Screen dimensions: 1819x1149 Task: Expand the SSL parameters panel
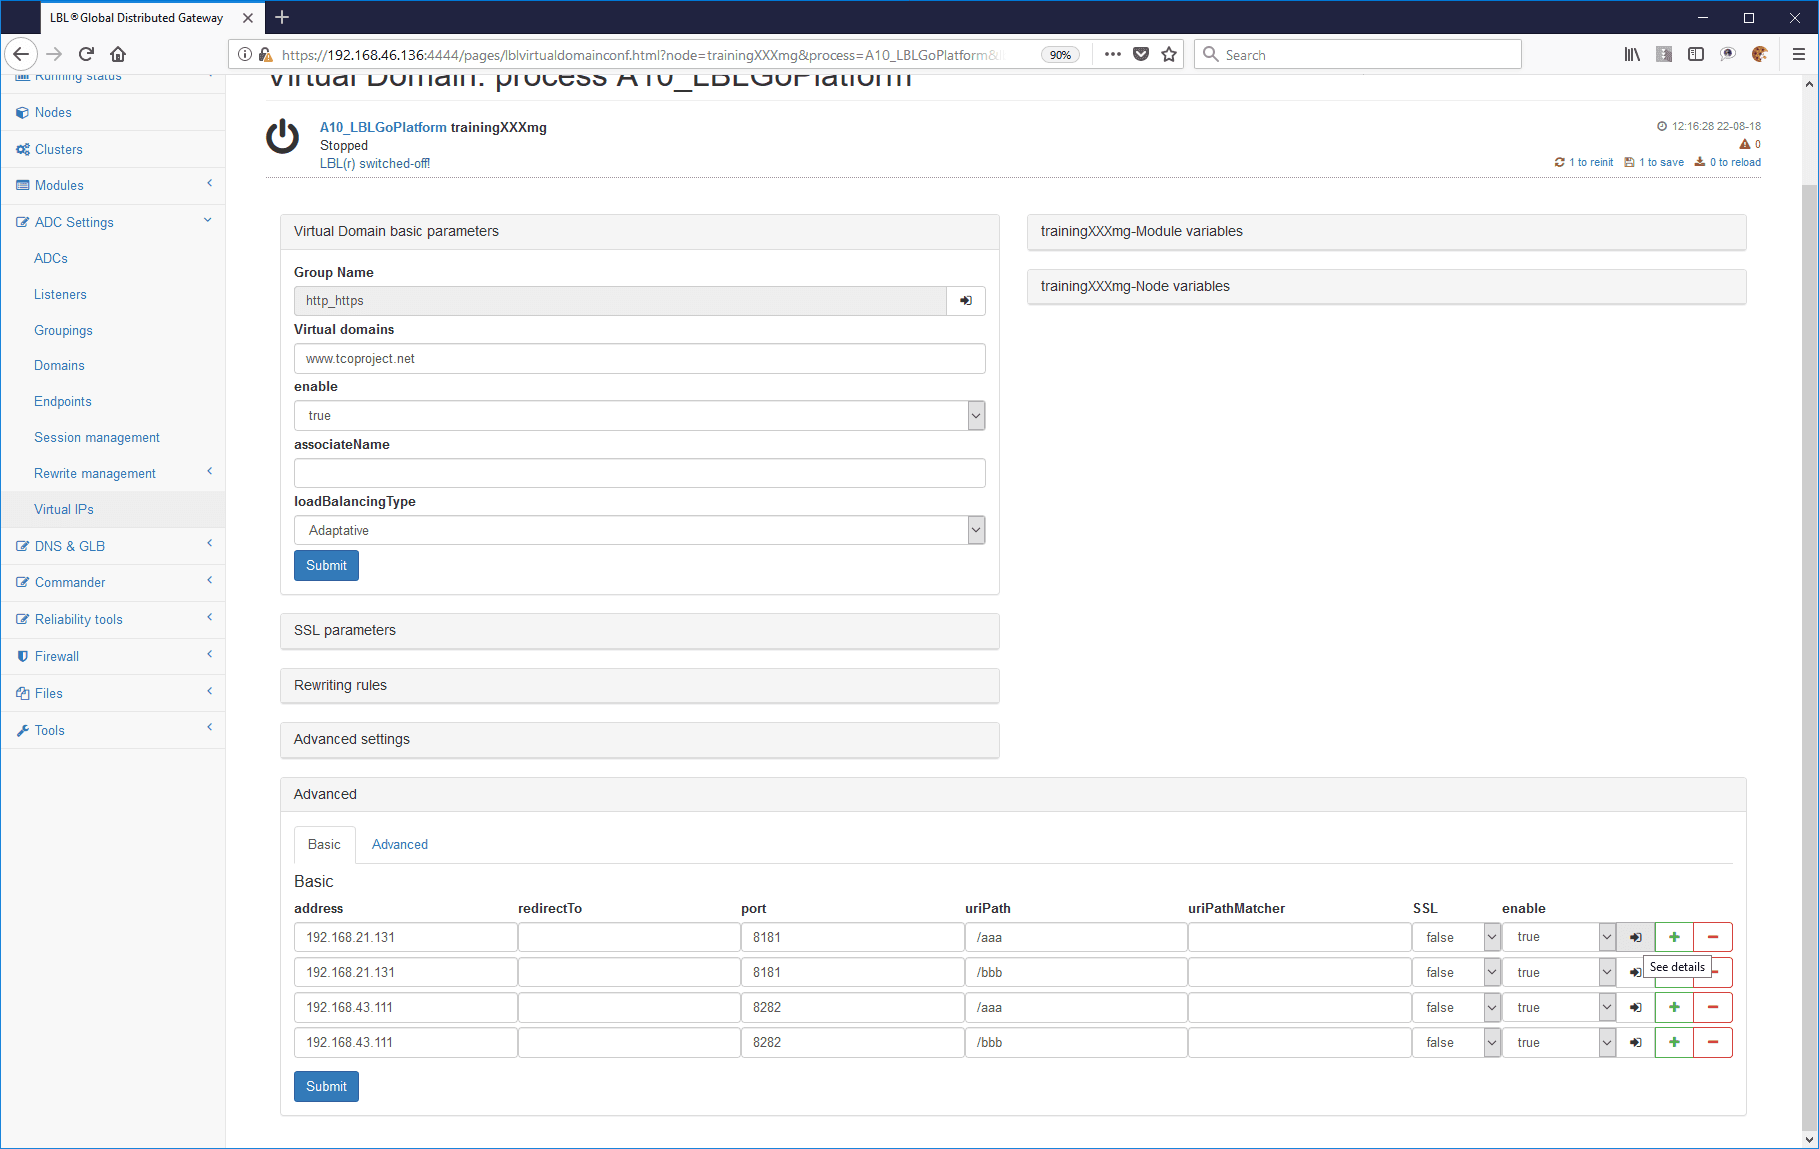639,630
